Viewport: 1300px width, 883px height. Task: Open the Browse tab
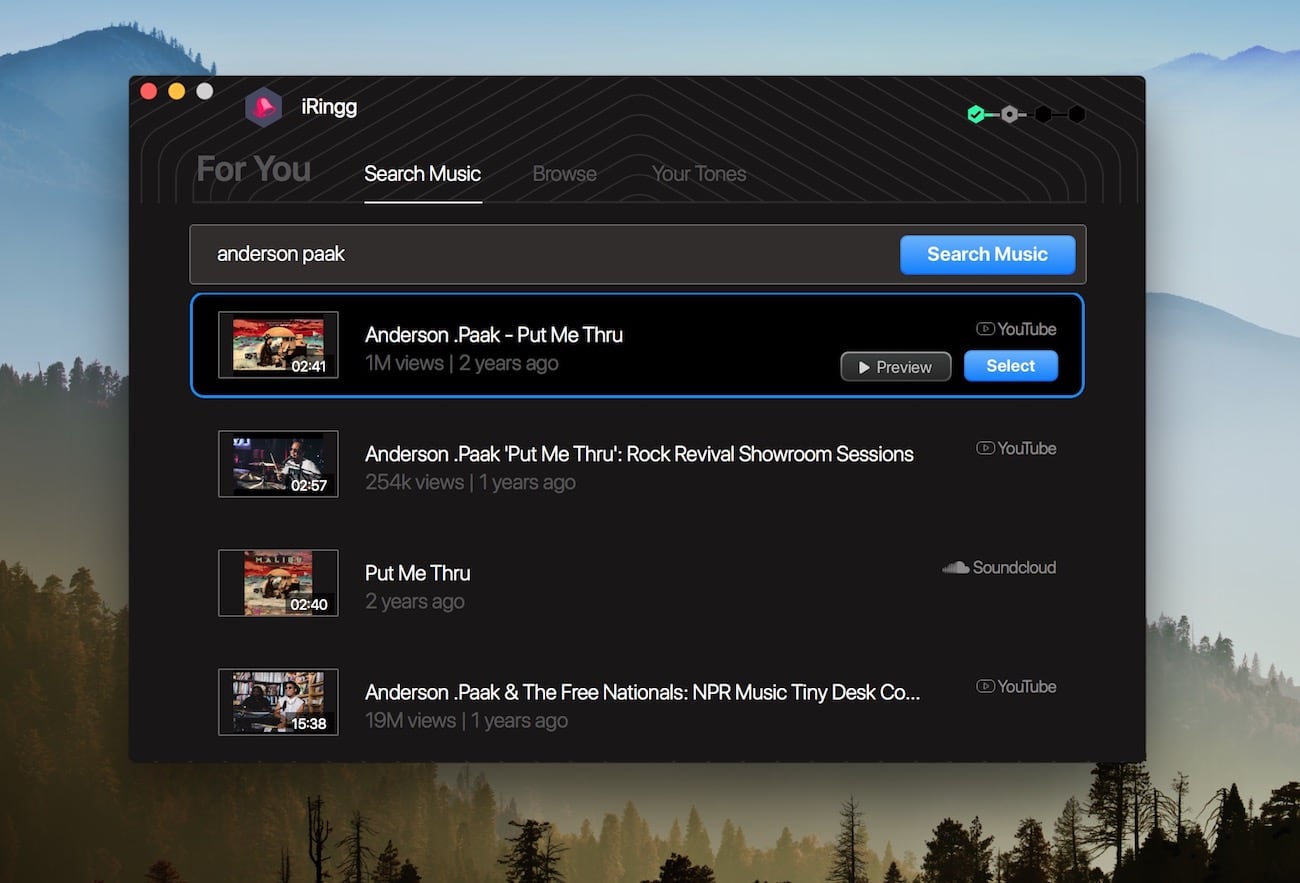[x=564, y=173]
